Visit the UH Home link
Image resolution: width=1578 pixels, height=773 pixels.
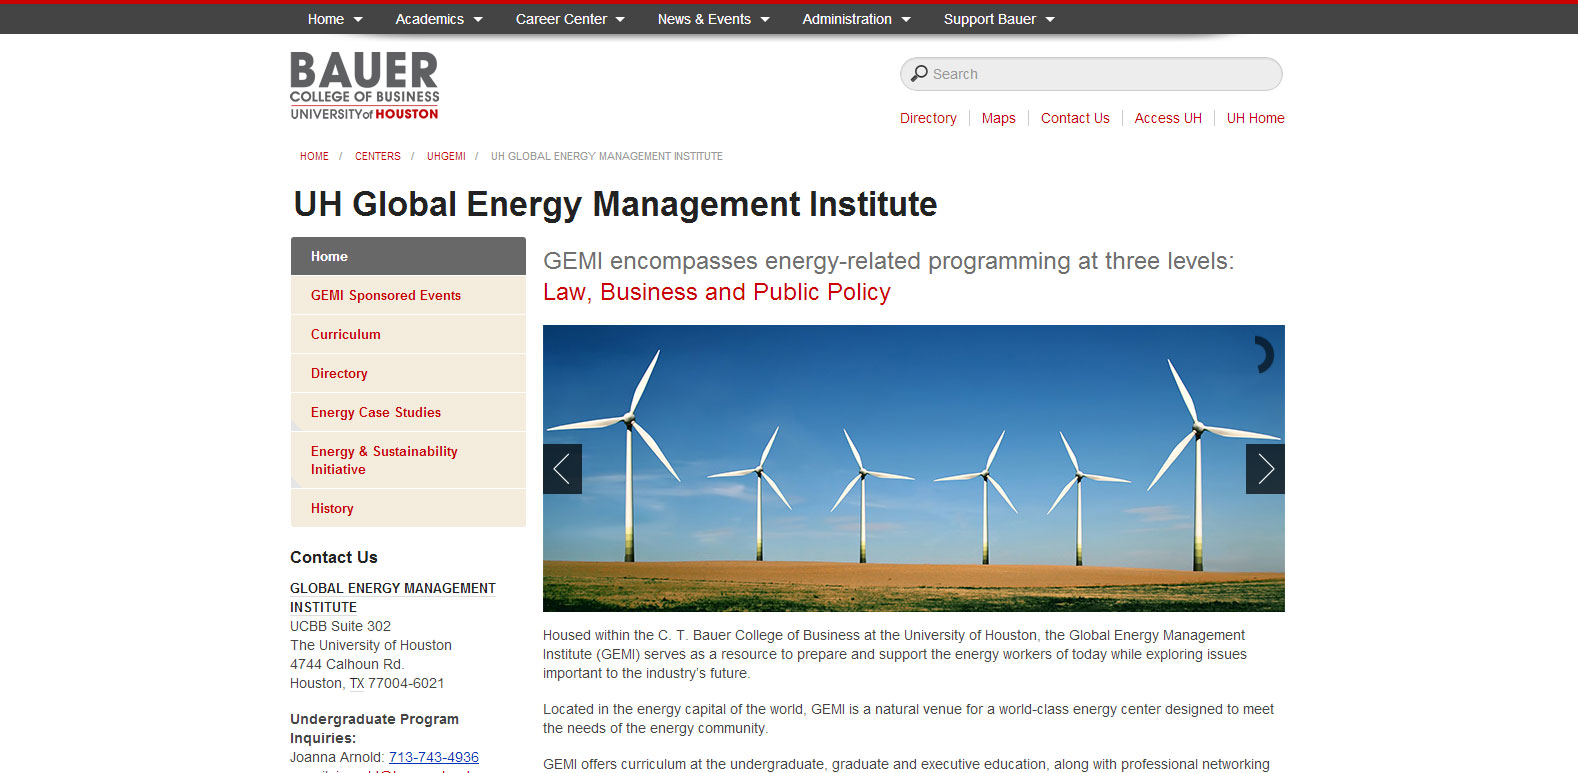coord(1255,118)
